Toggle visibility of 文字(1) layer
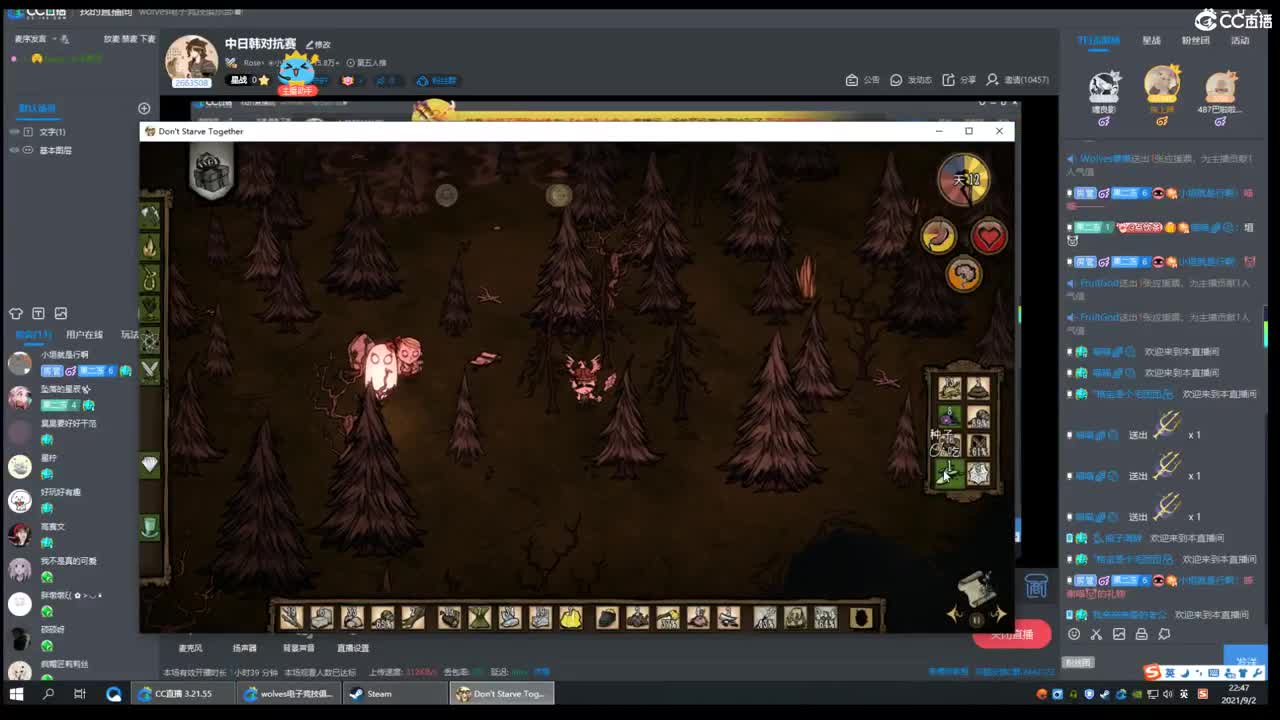The image size is (1280, 720). 14,132
